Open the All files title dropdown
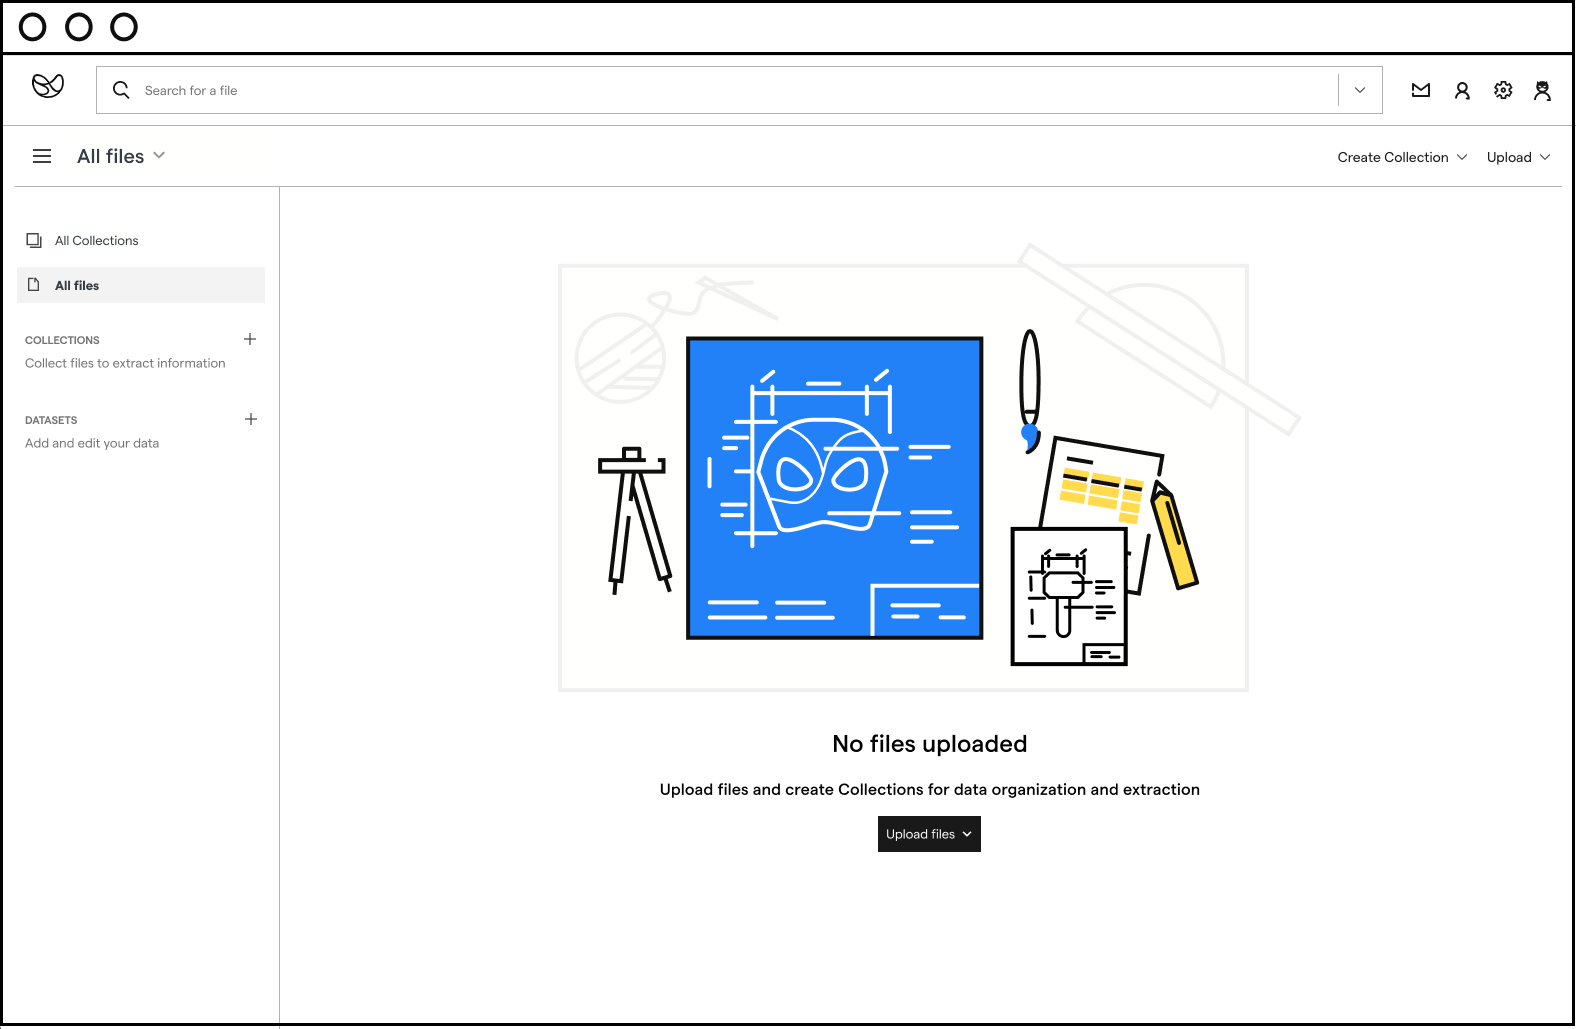 point(121,156)
